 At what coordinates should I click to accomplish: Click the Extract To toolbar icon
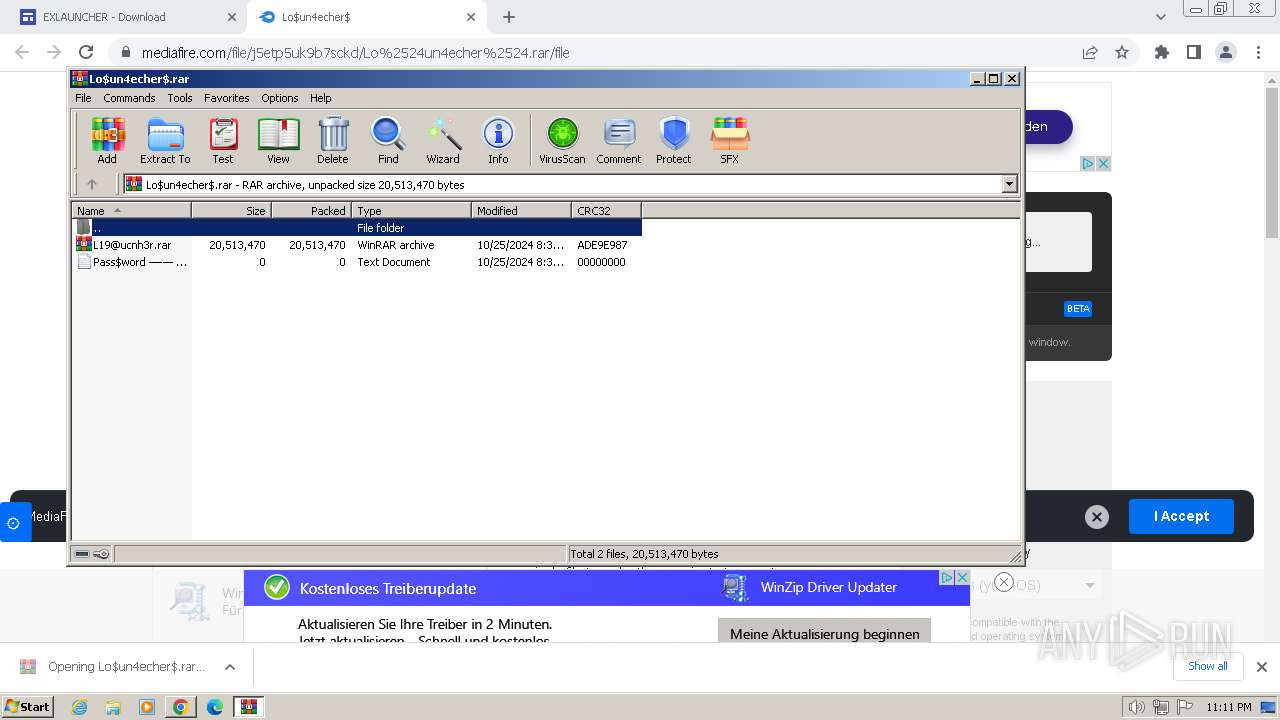coord(165,141)
